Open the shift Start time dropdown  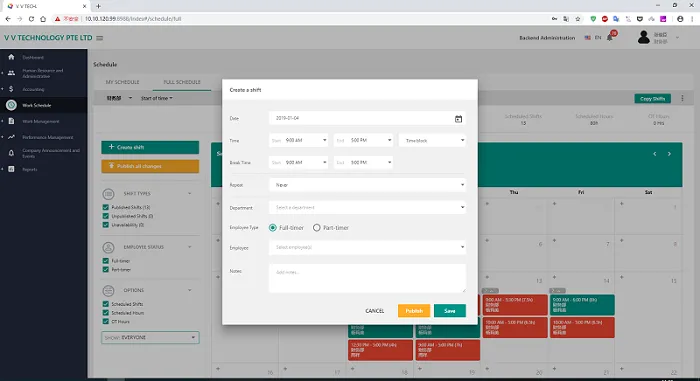299,140
